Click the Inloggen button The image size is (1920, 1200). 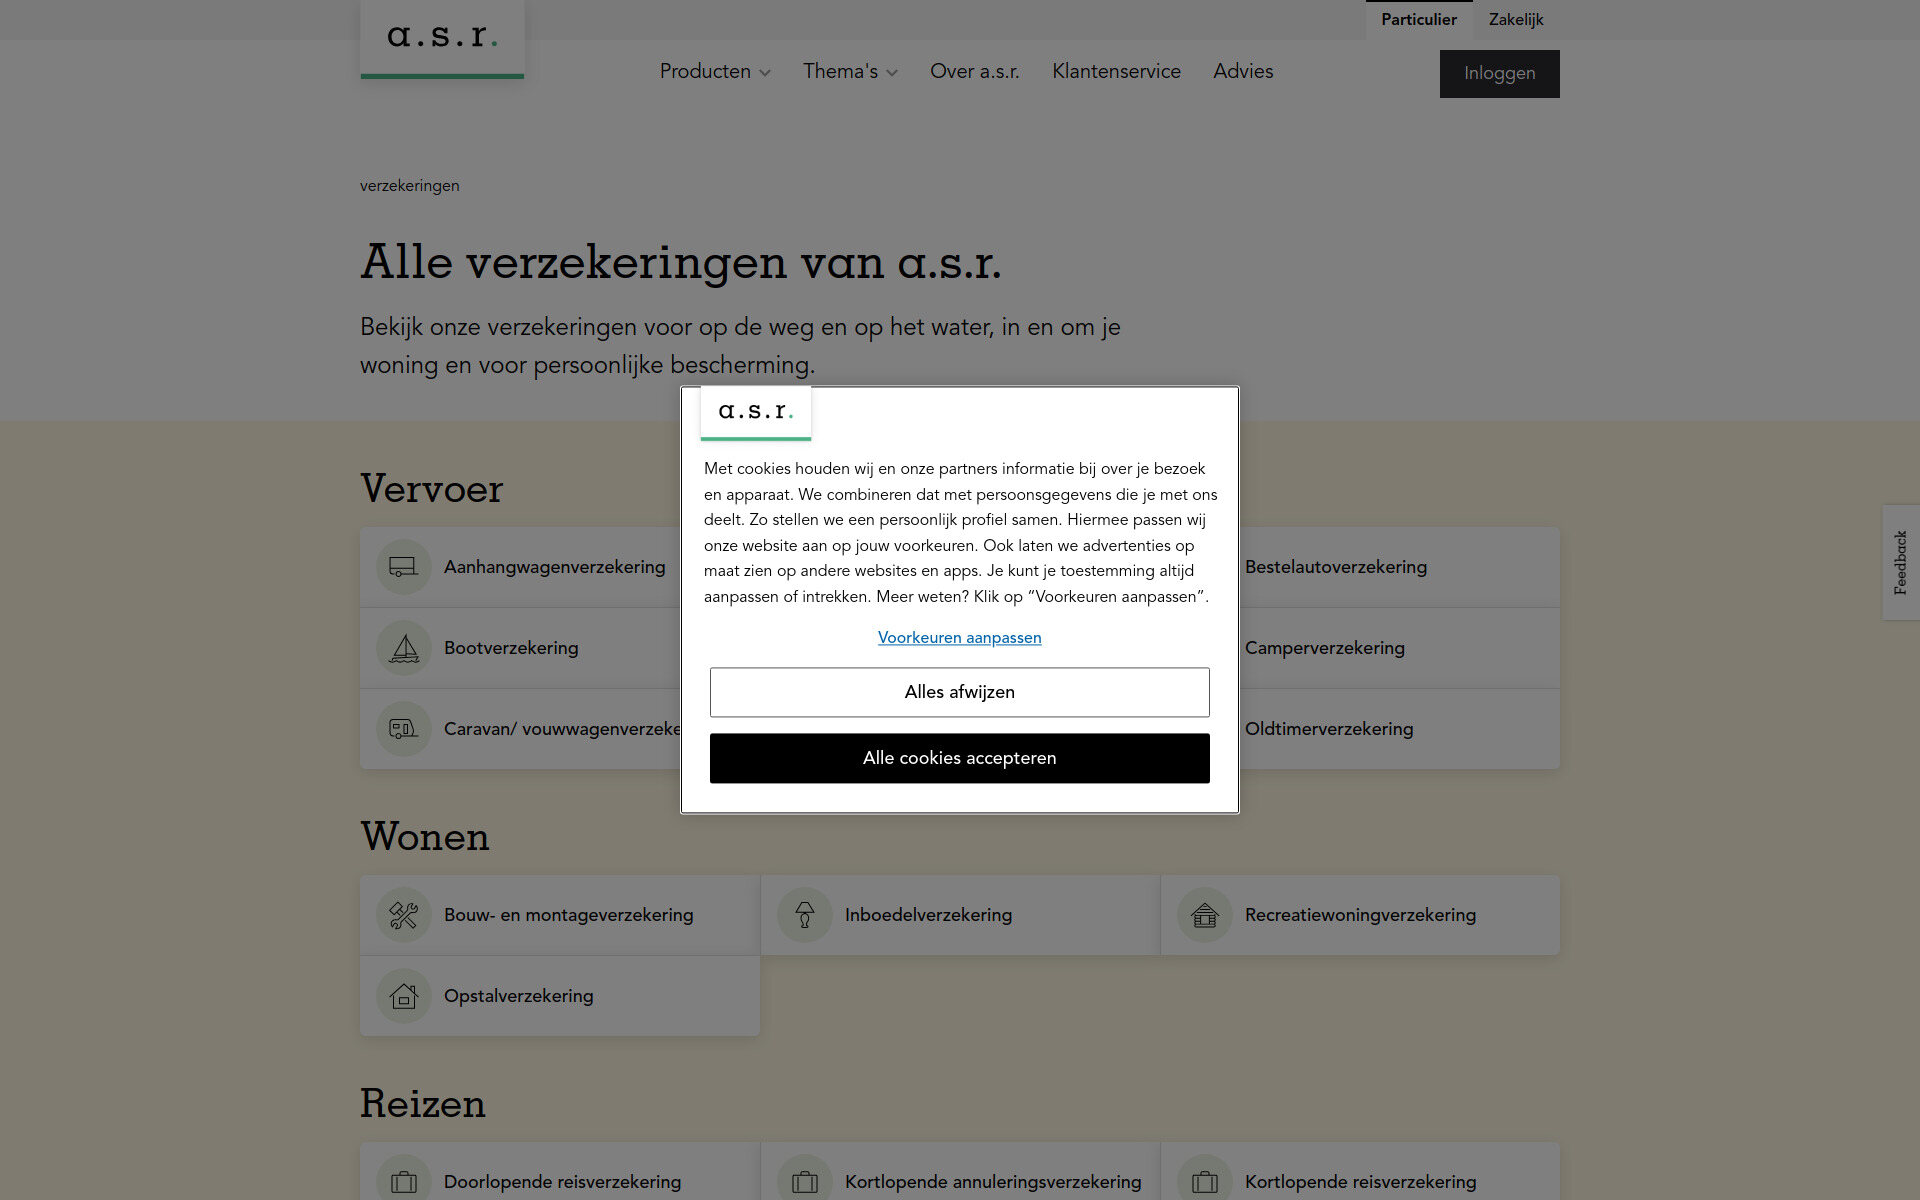(x=1500, y=74)
